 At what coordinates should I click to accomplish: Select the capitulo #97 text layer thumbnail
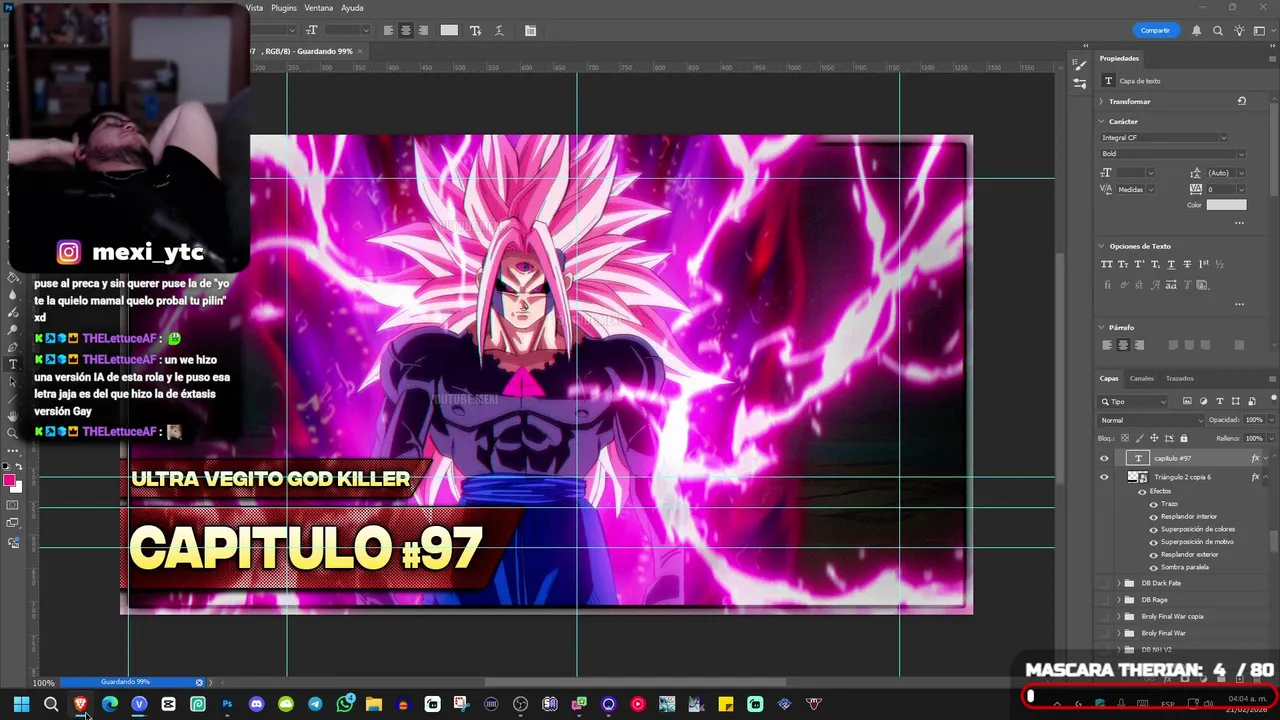[1137, 458]
